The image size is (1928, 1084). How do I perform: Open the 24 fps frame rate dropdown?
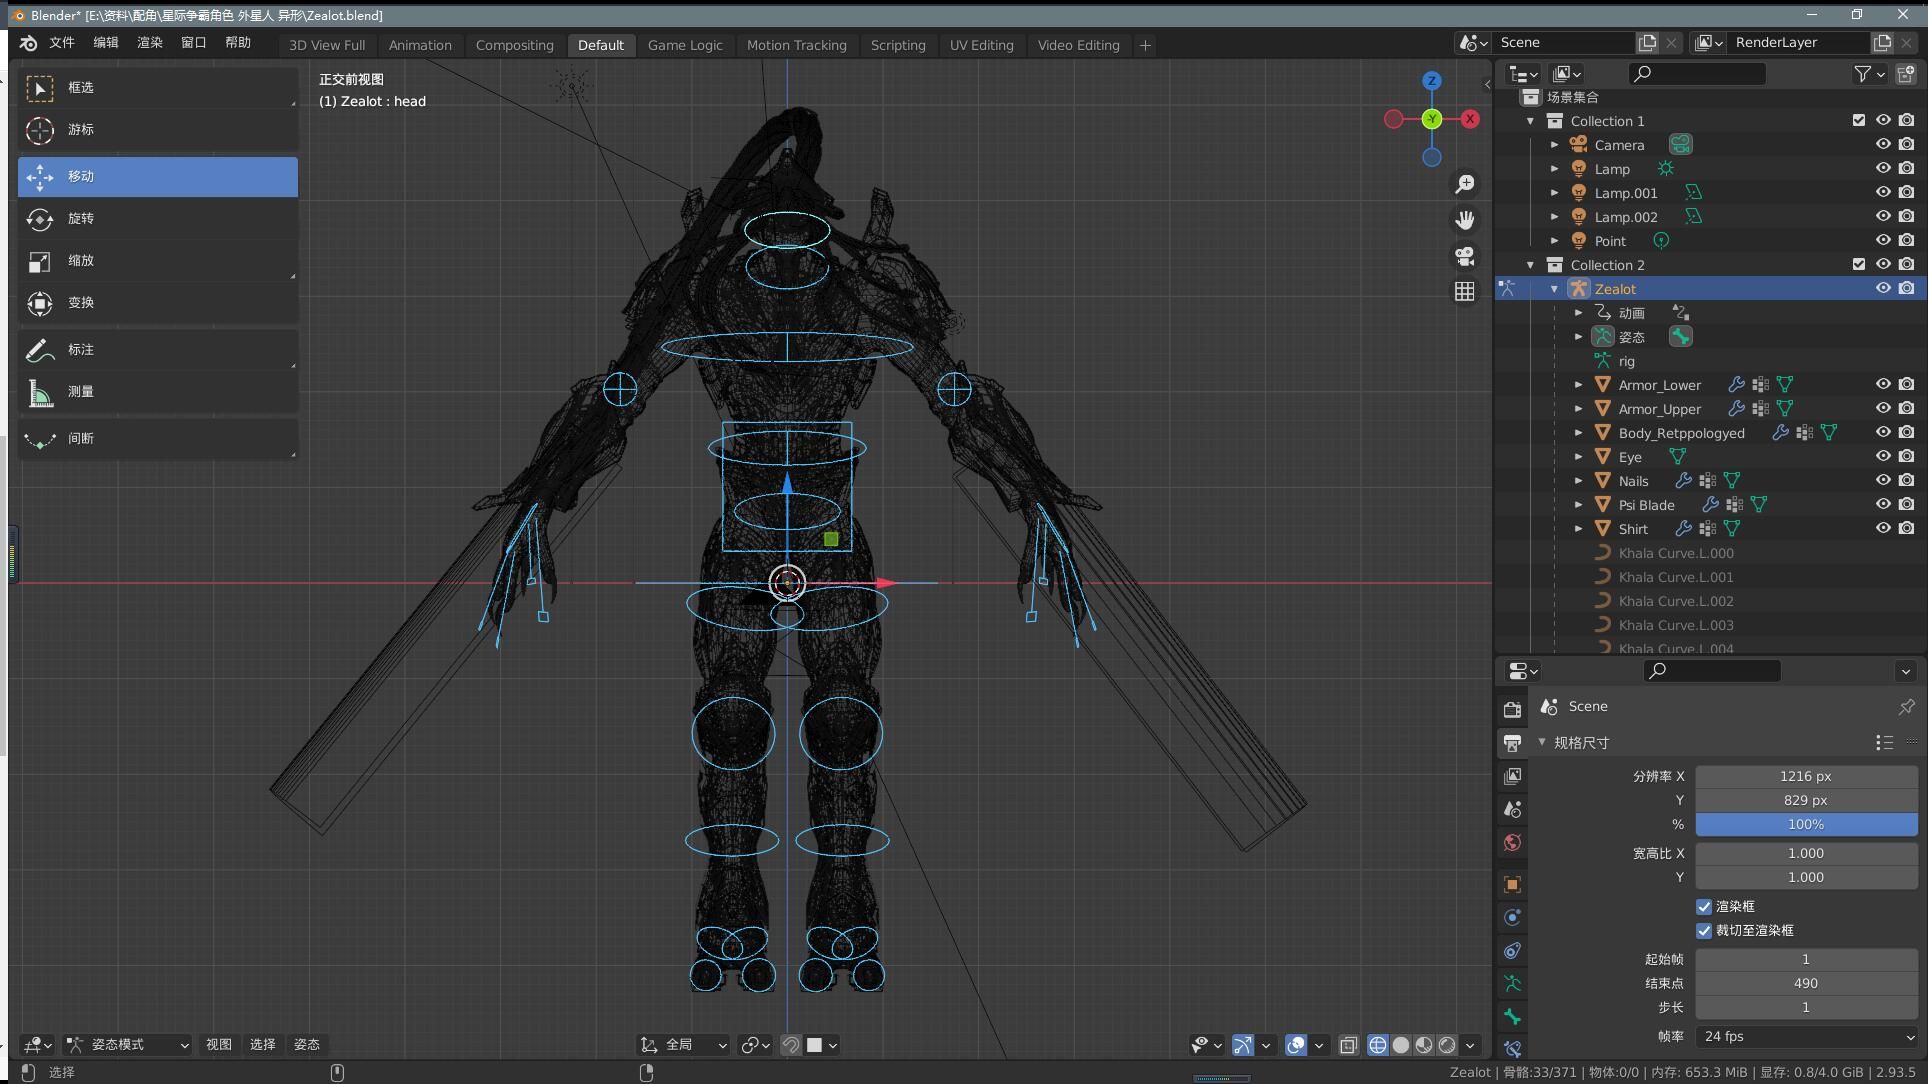(x=1806, y=1036)
